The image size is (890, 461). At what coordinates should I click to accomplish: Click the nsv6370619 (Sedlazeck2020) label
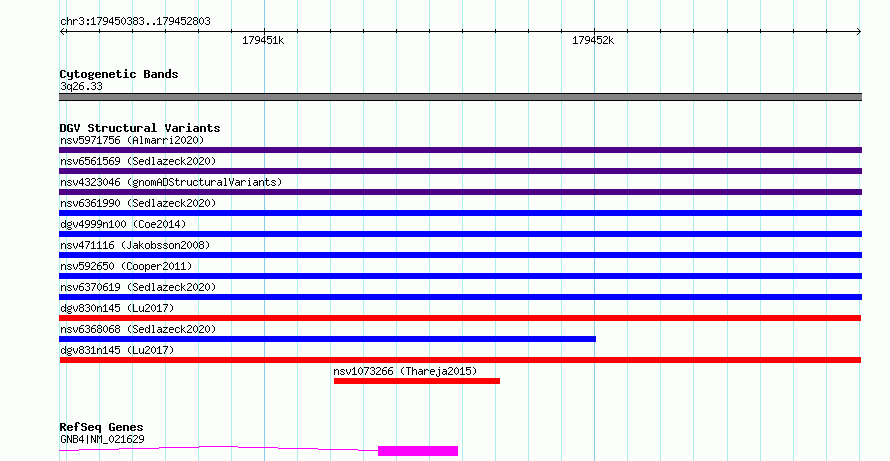coord(138,287)
